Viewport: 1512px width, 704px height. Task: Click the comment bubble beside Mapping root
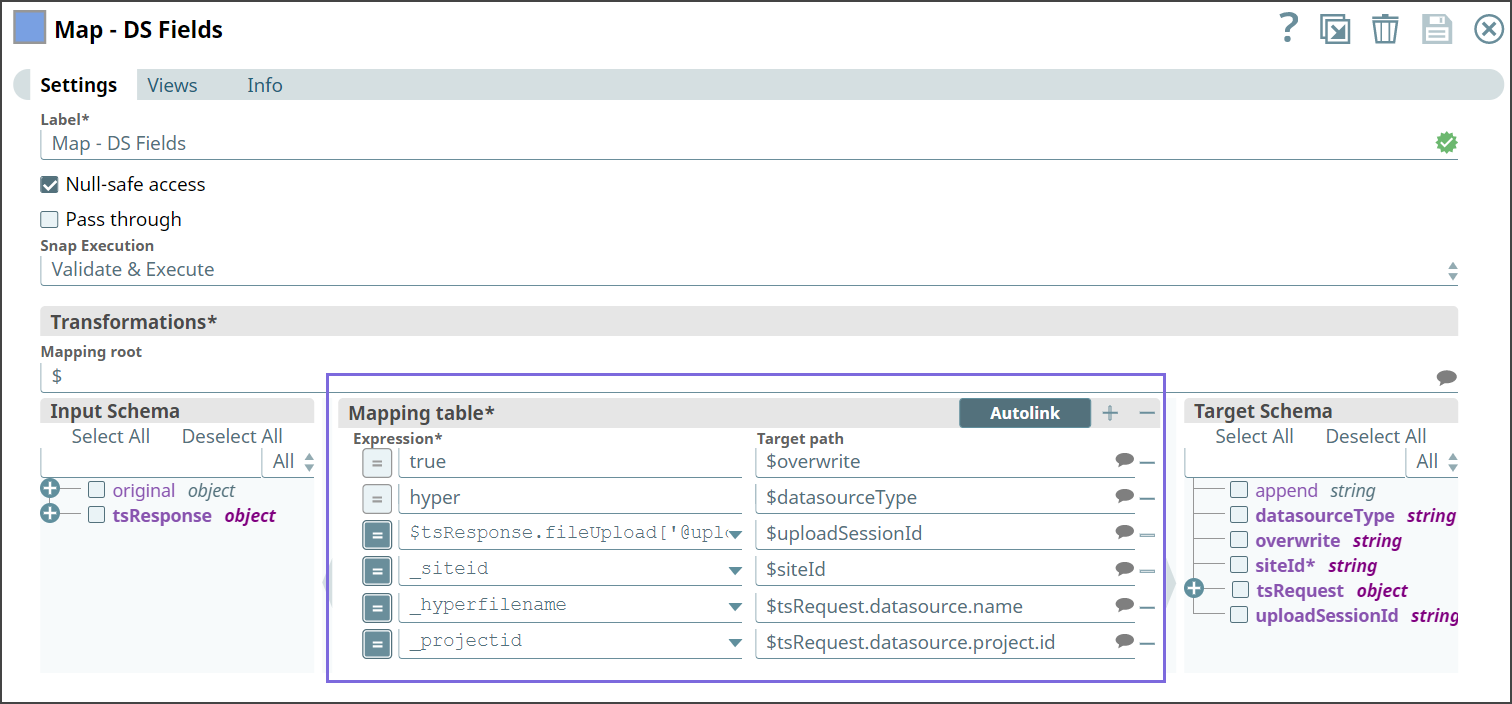(x=1446, y=377)
